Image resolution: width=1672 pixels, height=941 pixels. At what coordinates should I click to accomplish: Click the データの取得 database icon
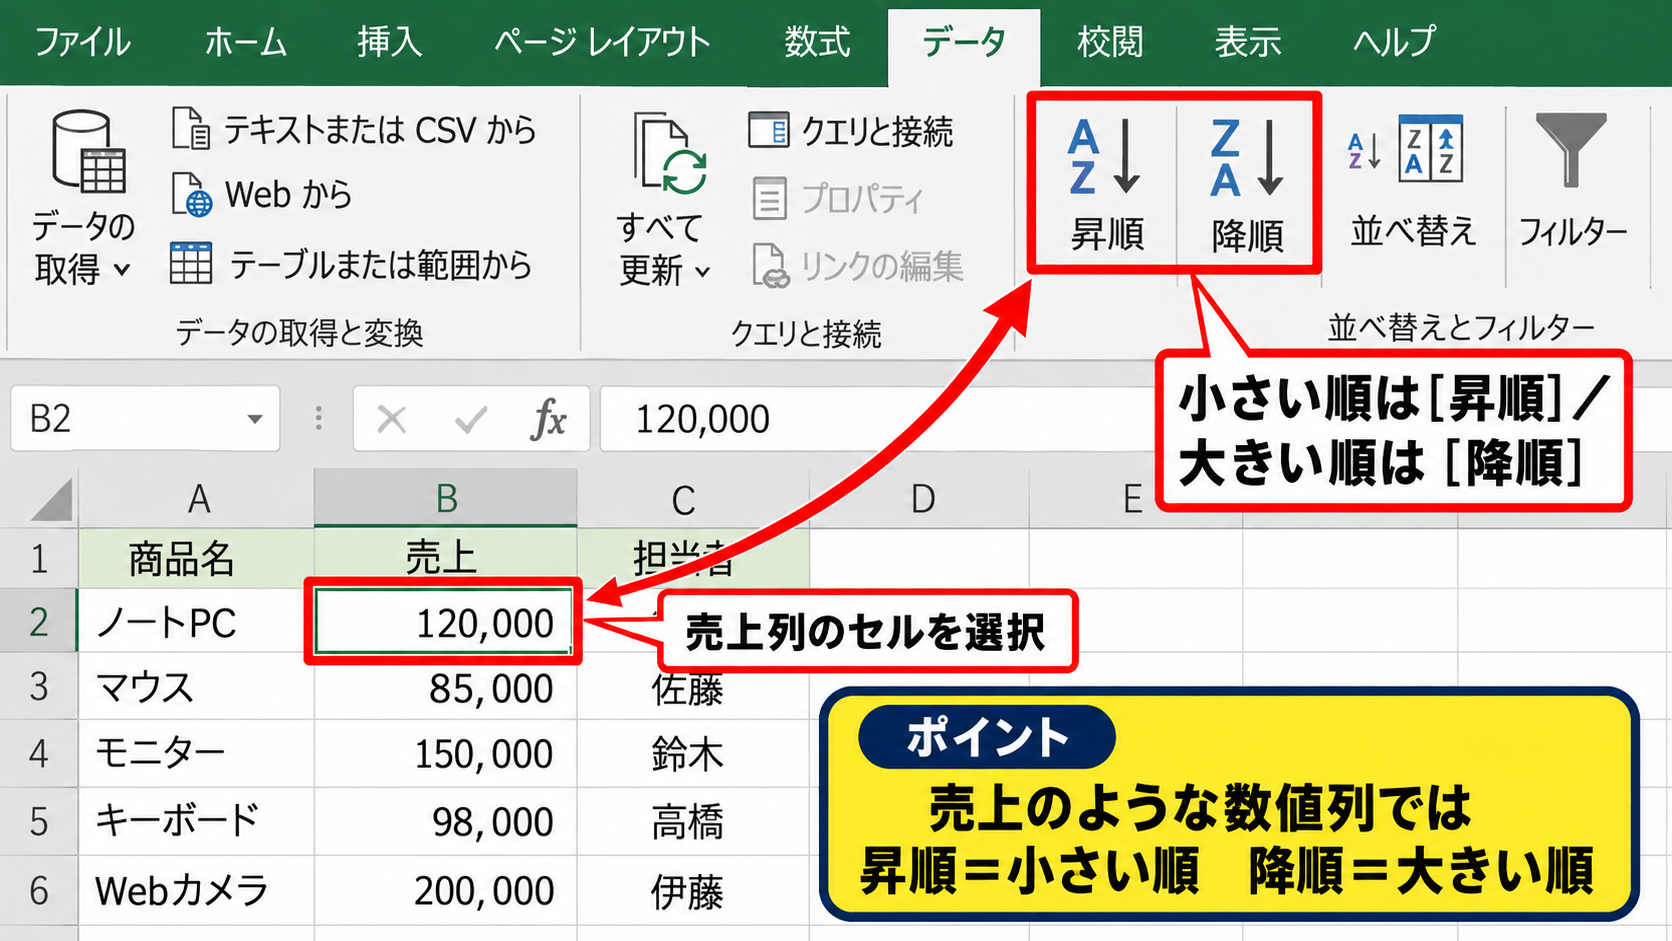click(88, 152)
